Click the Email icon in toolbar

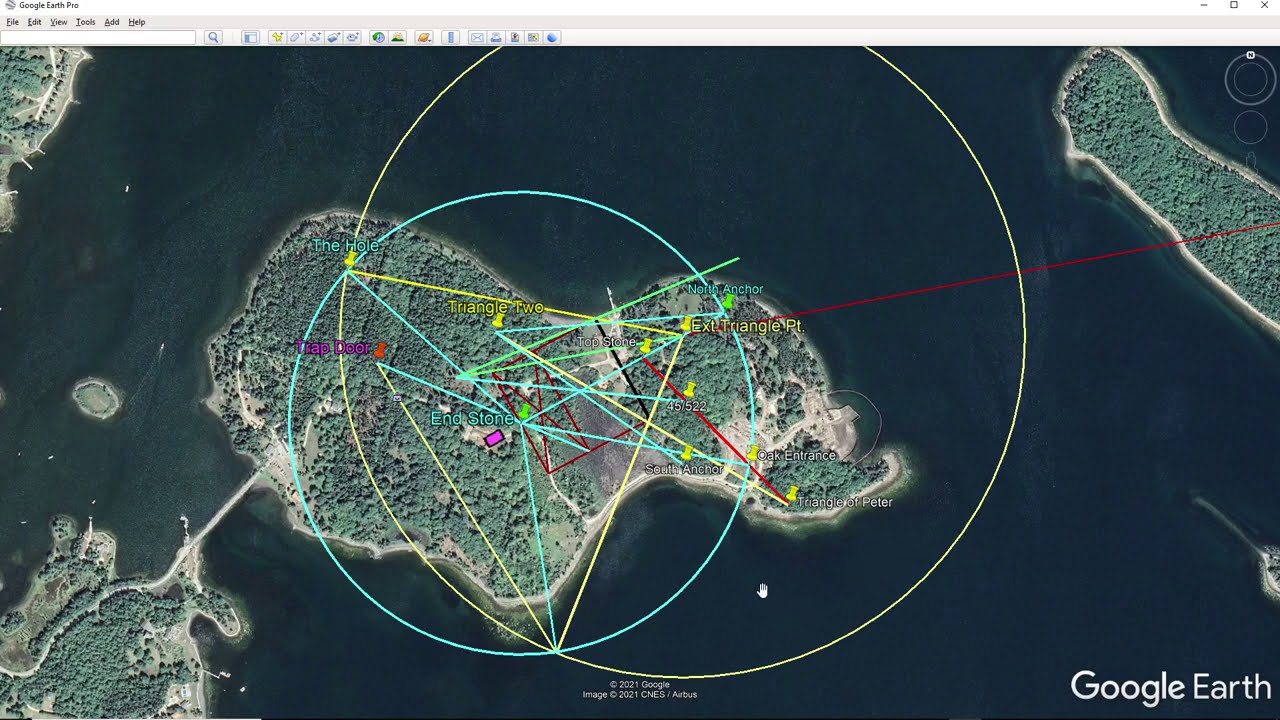tap(477, 37)
